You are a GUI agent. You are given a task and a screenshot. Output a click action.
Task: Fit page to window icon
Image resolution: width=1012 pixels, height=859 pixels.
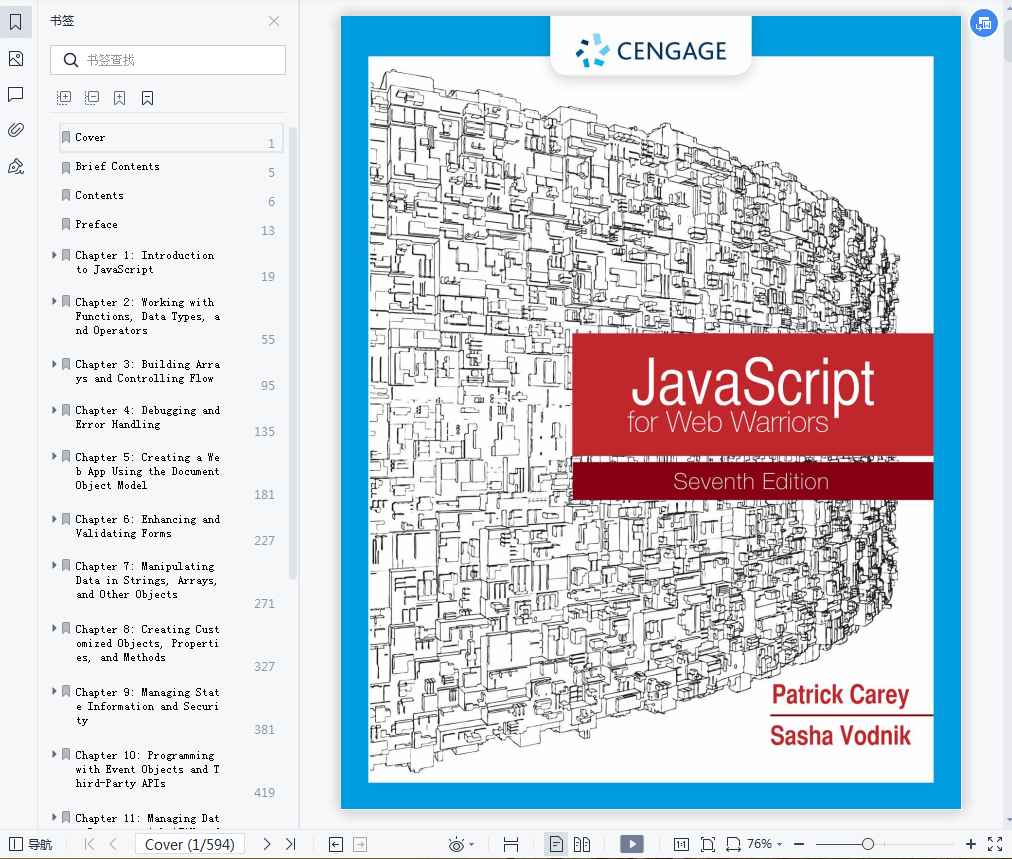[x=708, y=844]
